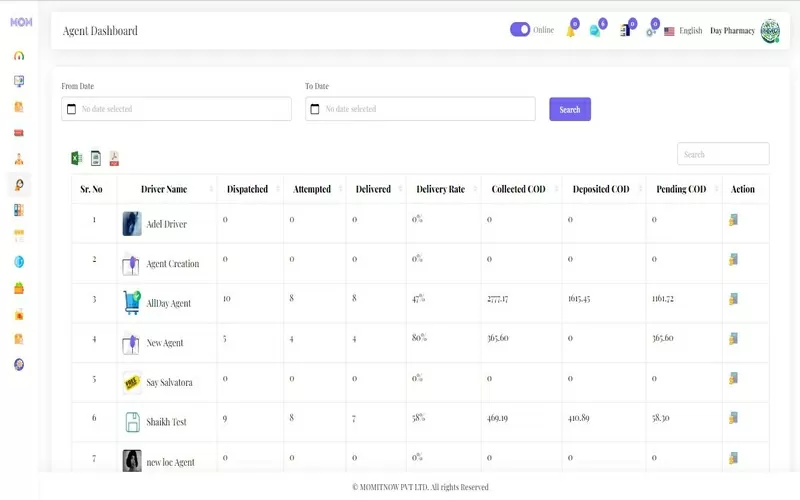The image size is (800, 500).
Task: Sort by Dispatched column
Action: [250, 189]
